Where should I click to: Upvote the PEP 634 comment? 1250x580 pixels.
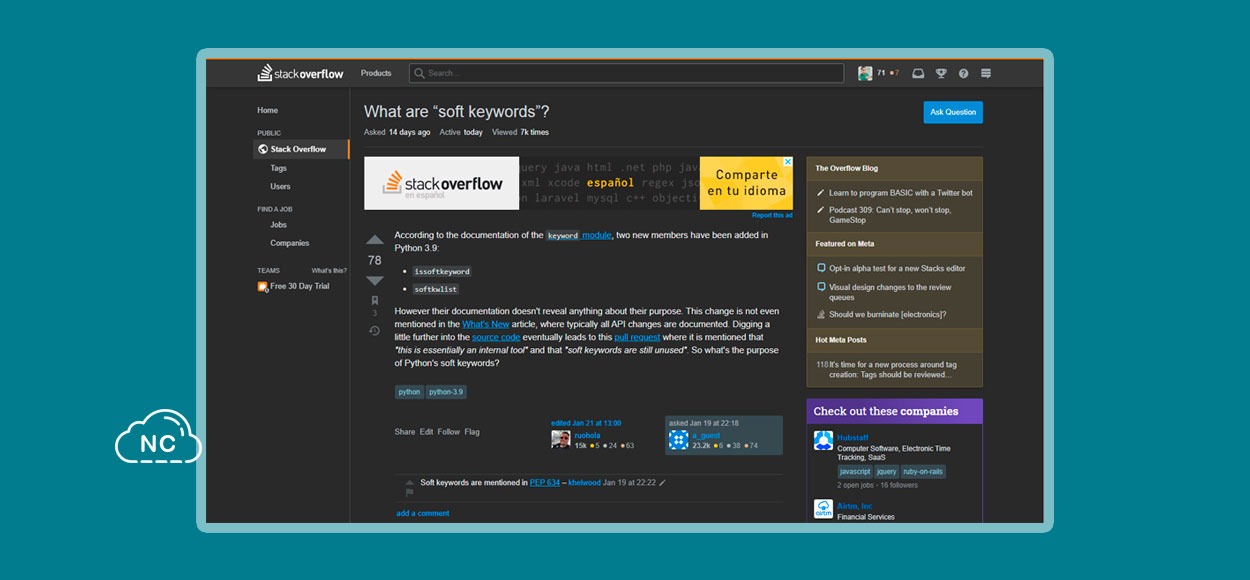coord(409,482)
